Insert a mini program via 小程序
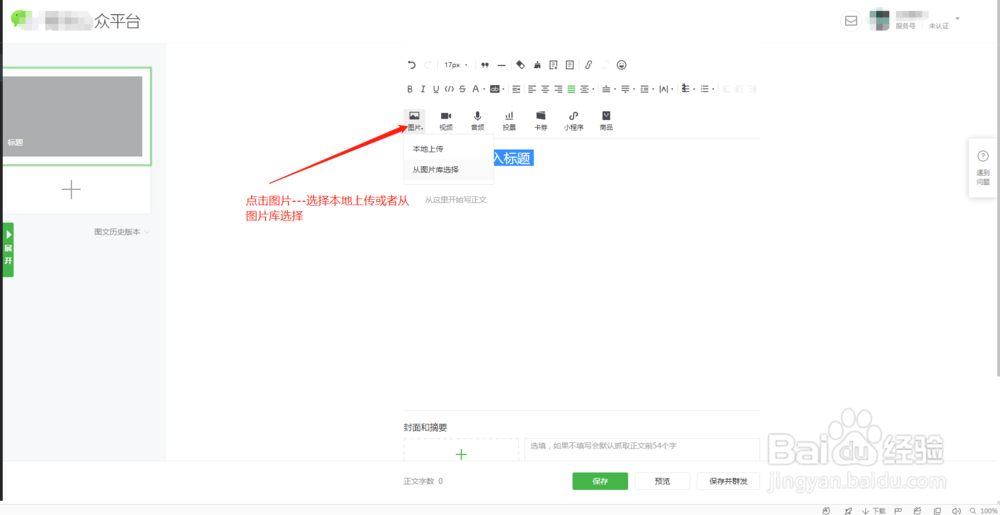 [573, 120]
